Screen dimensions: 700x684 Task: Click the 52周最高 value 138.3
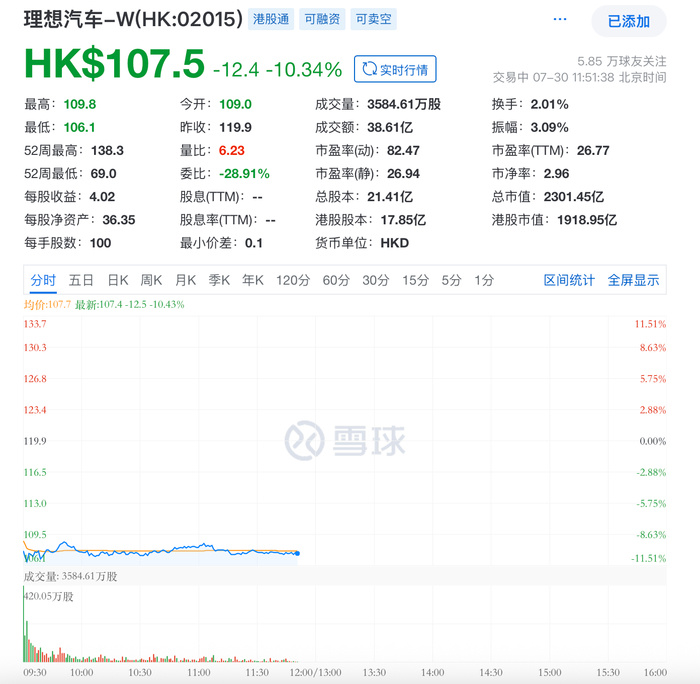tap(107, 151)
